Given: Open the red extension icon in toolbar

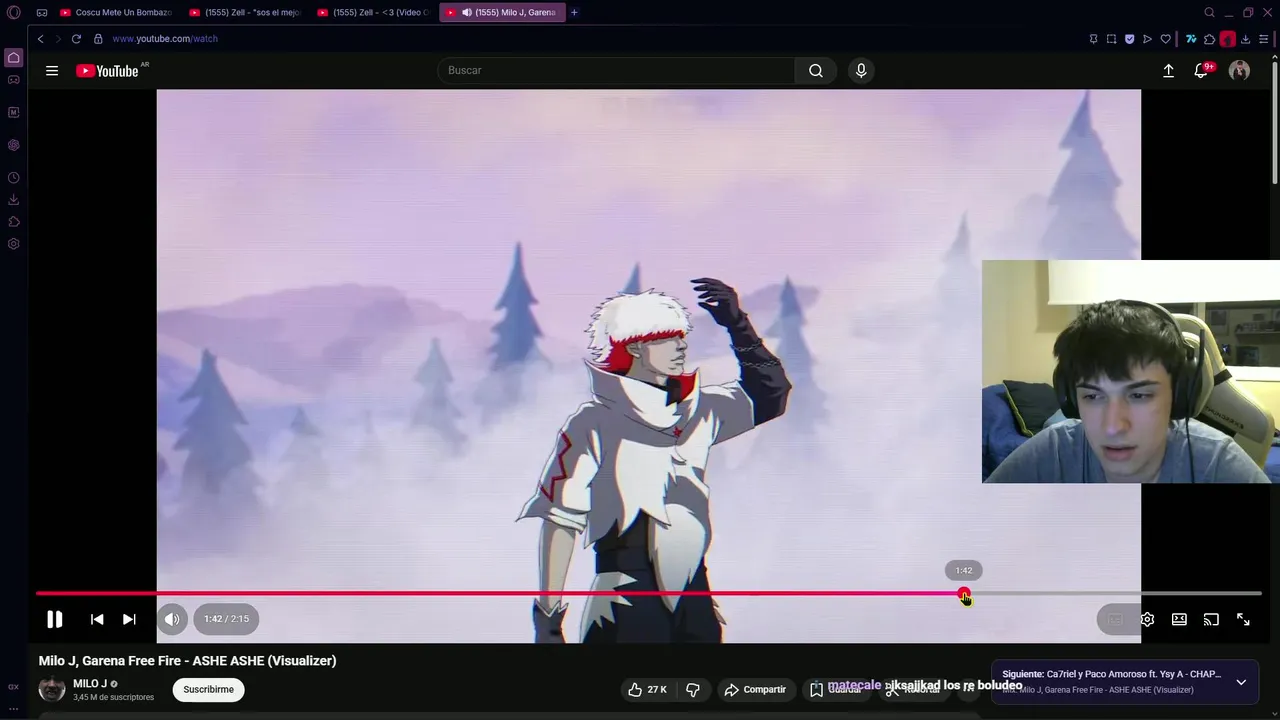Looking at the screenshot, I should (x=1227, y=39).
